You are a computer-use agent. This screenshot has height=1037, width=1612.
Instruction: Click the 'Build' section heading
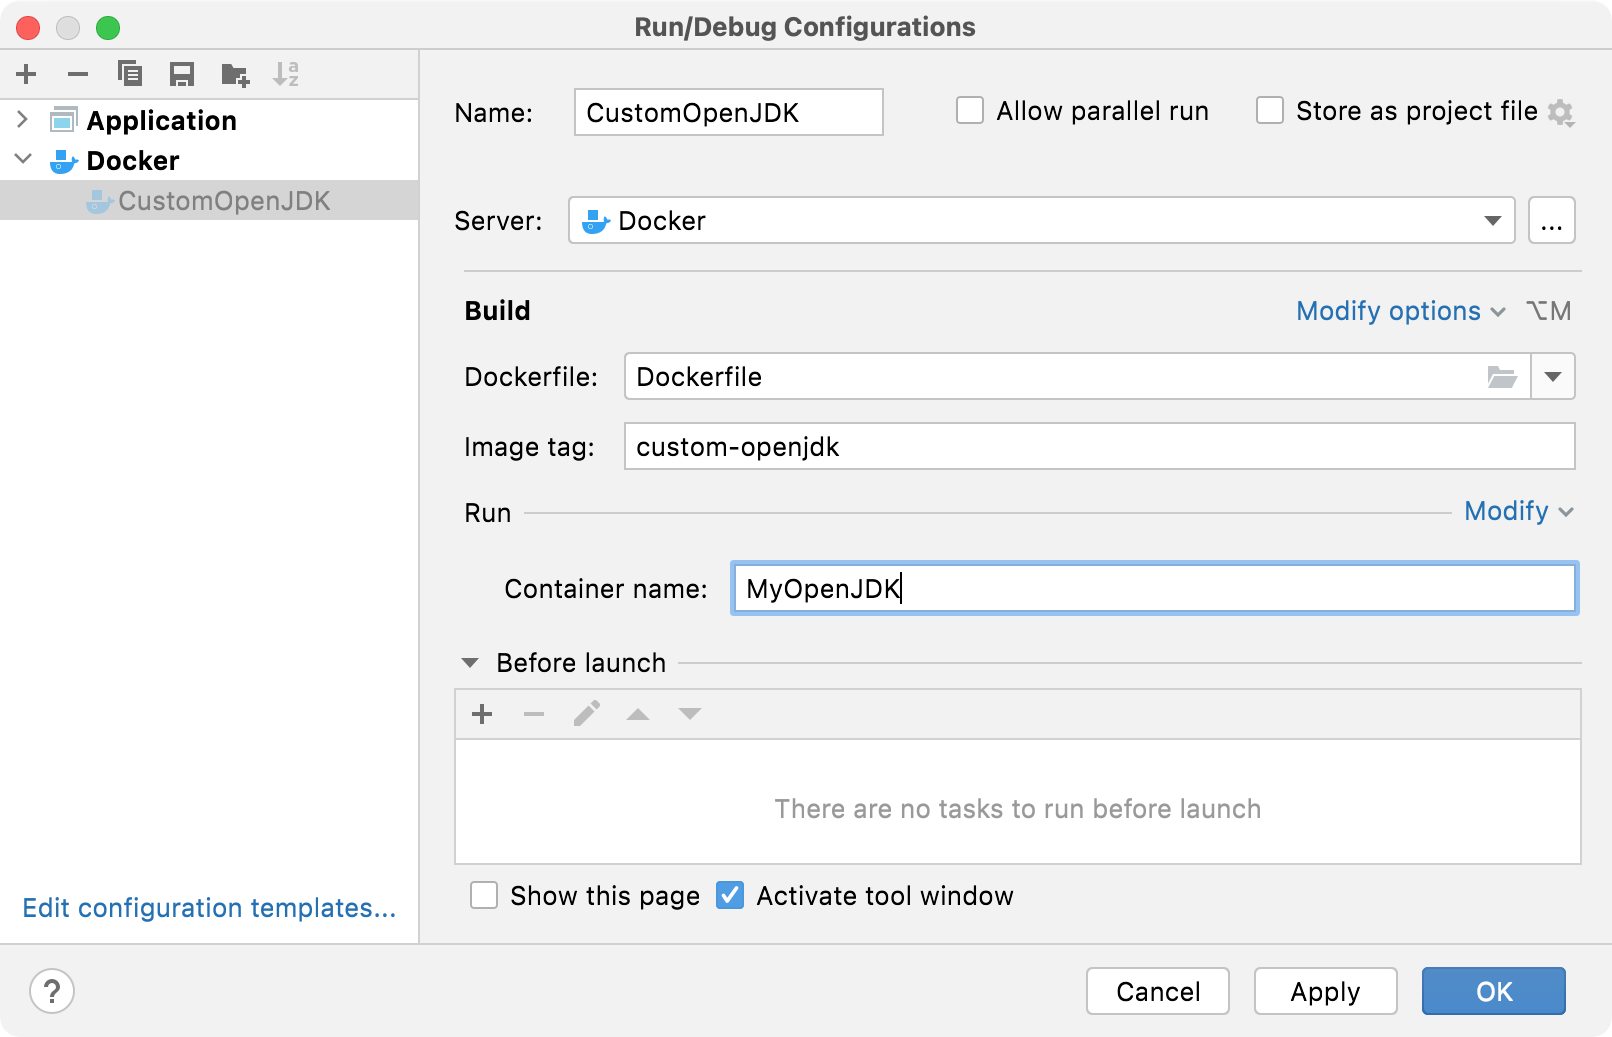[x=498, y=311]
